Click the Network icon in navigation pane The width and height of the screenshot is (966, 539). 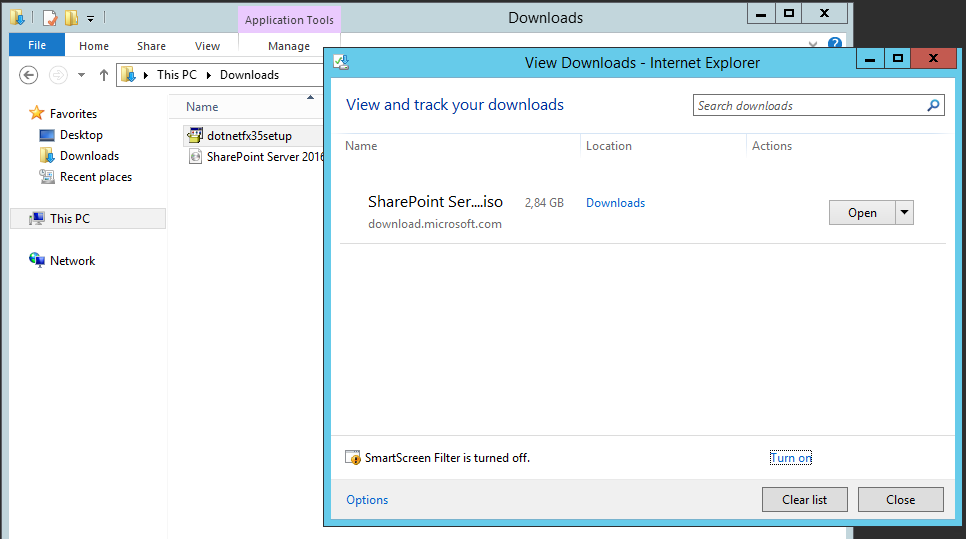(37, 260)
